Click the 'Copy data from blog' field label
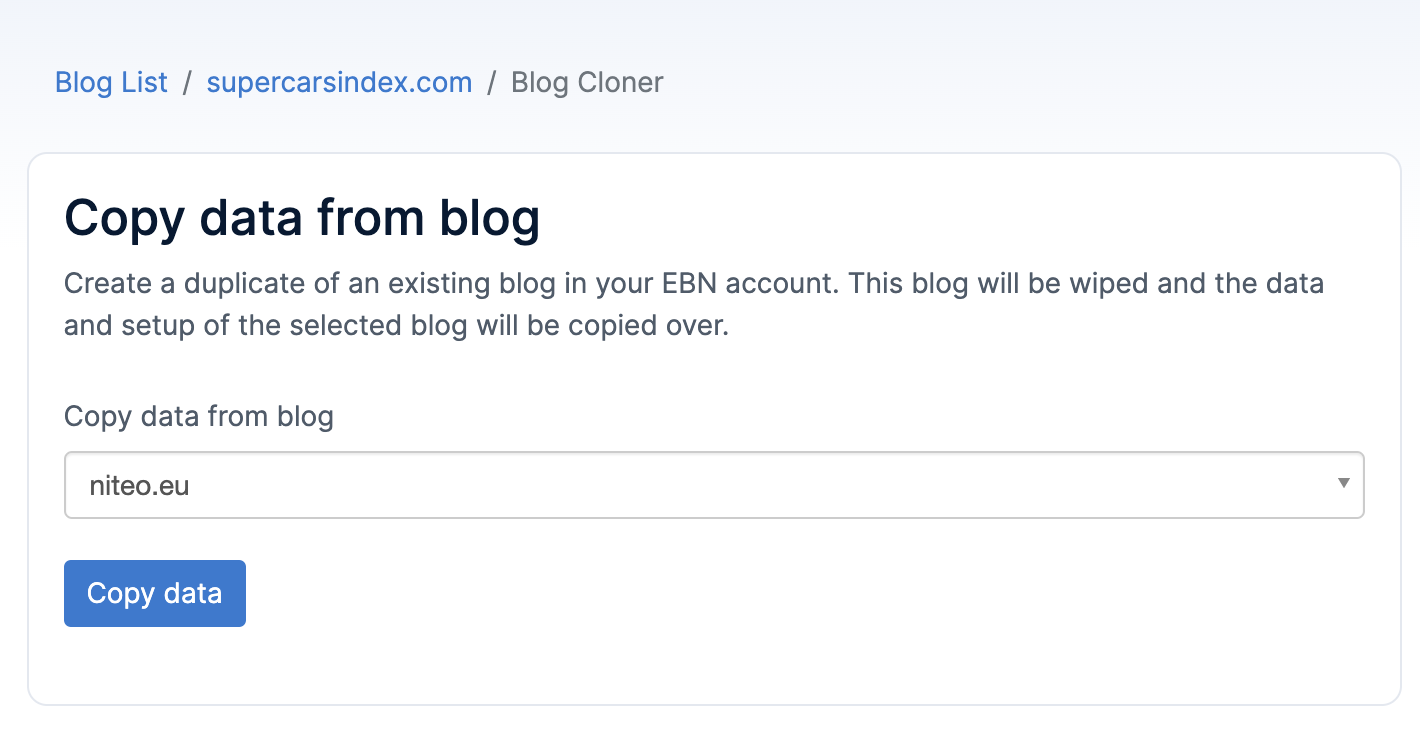 [198, 416]
